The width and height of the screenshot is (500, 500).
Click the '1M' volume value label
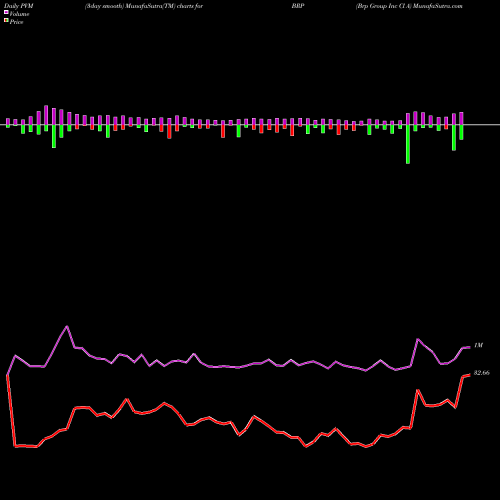(x=478, y=345)
